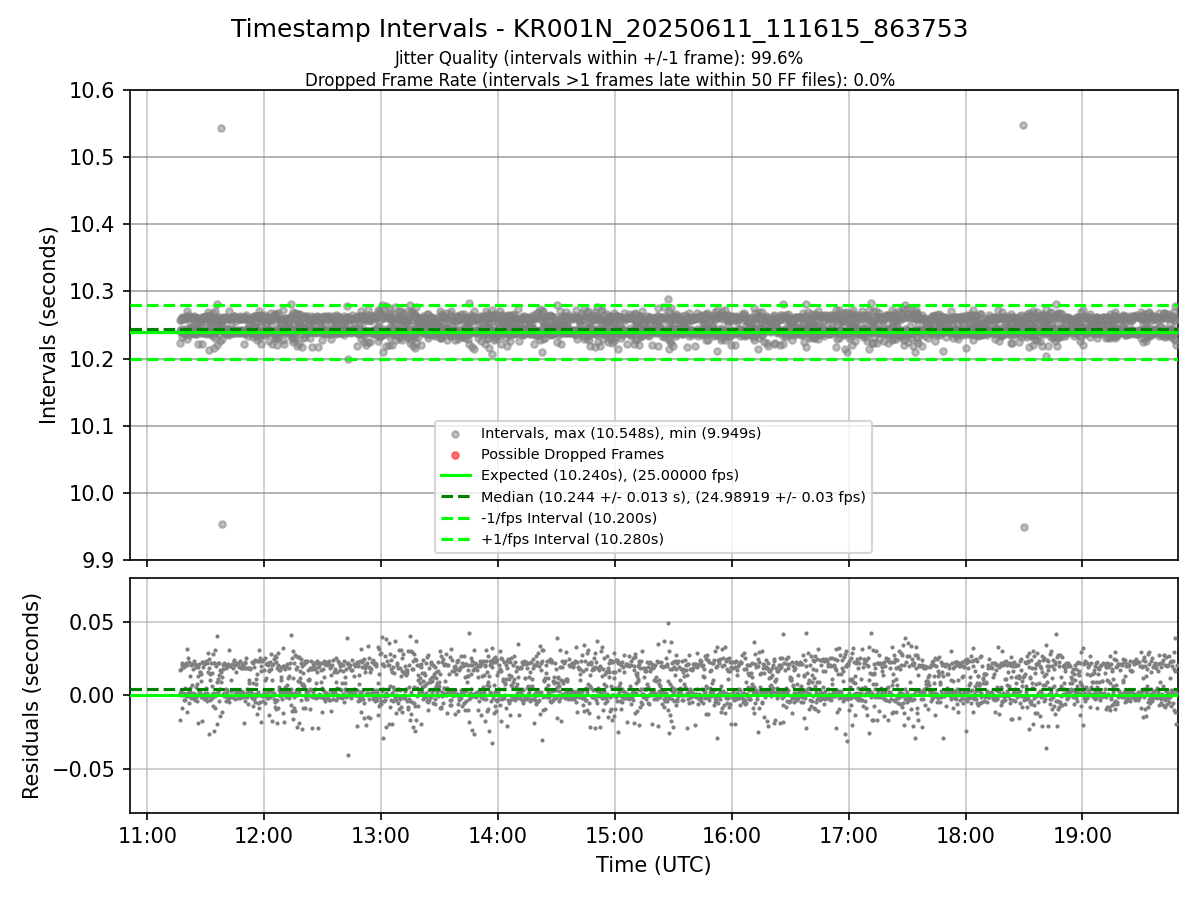Click the low outlier point near 9.95s at 11:40

pos(222,524)
